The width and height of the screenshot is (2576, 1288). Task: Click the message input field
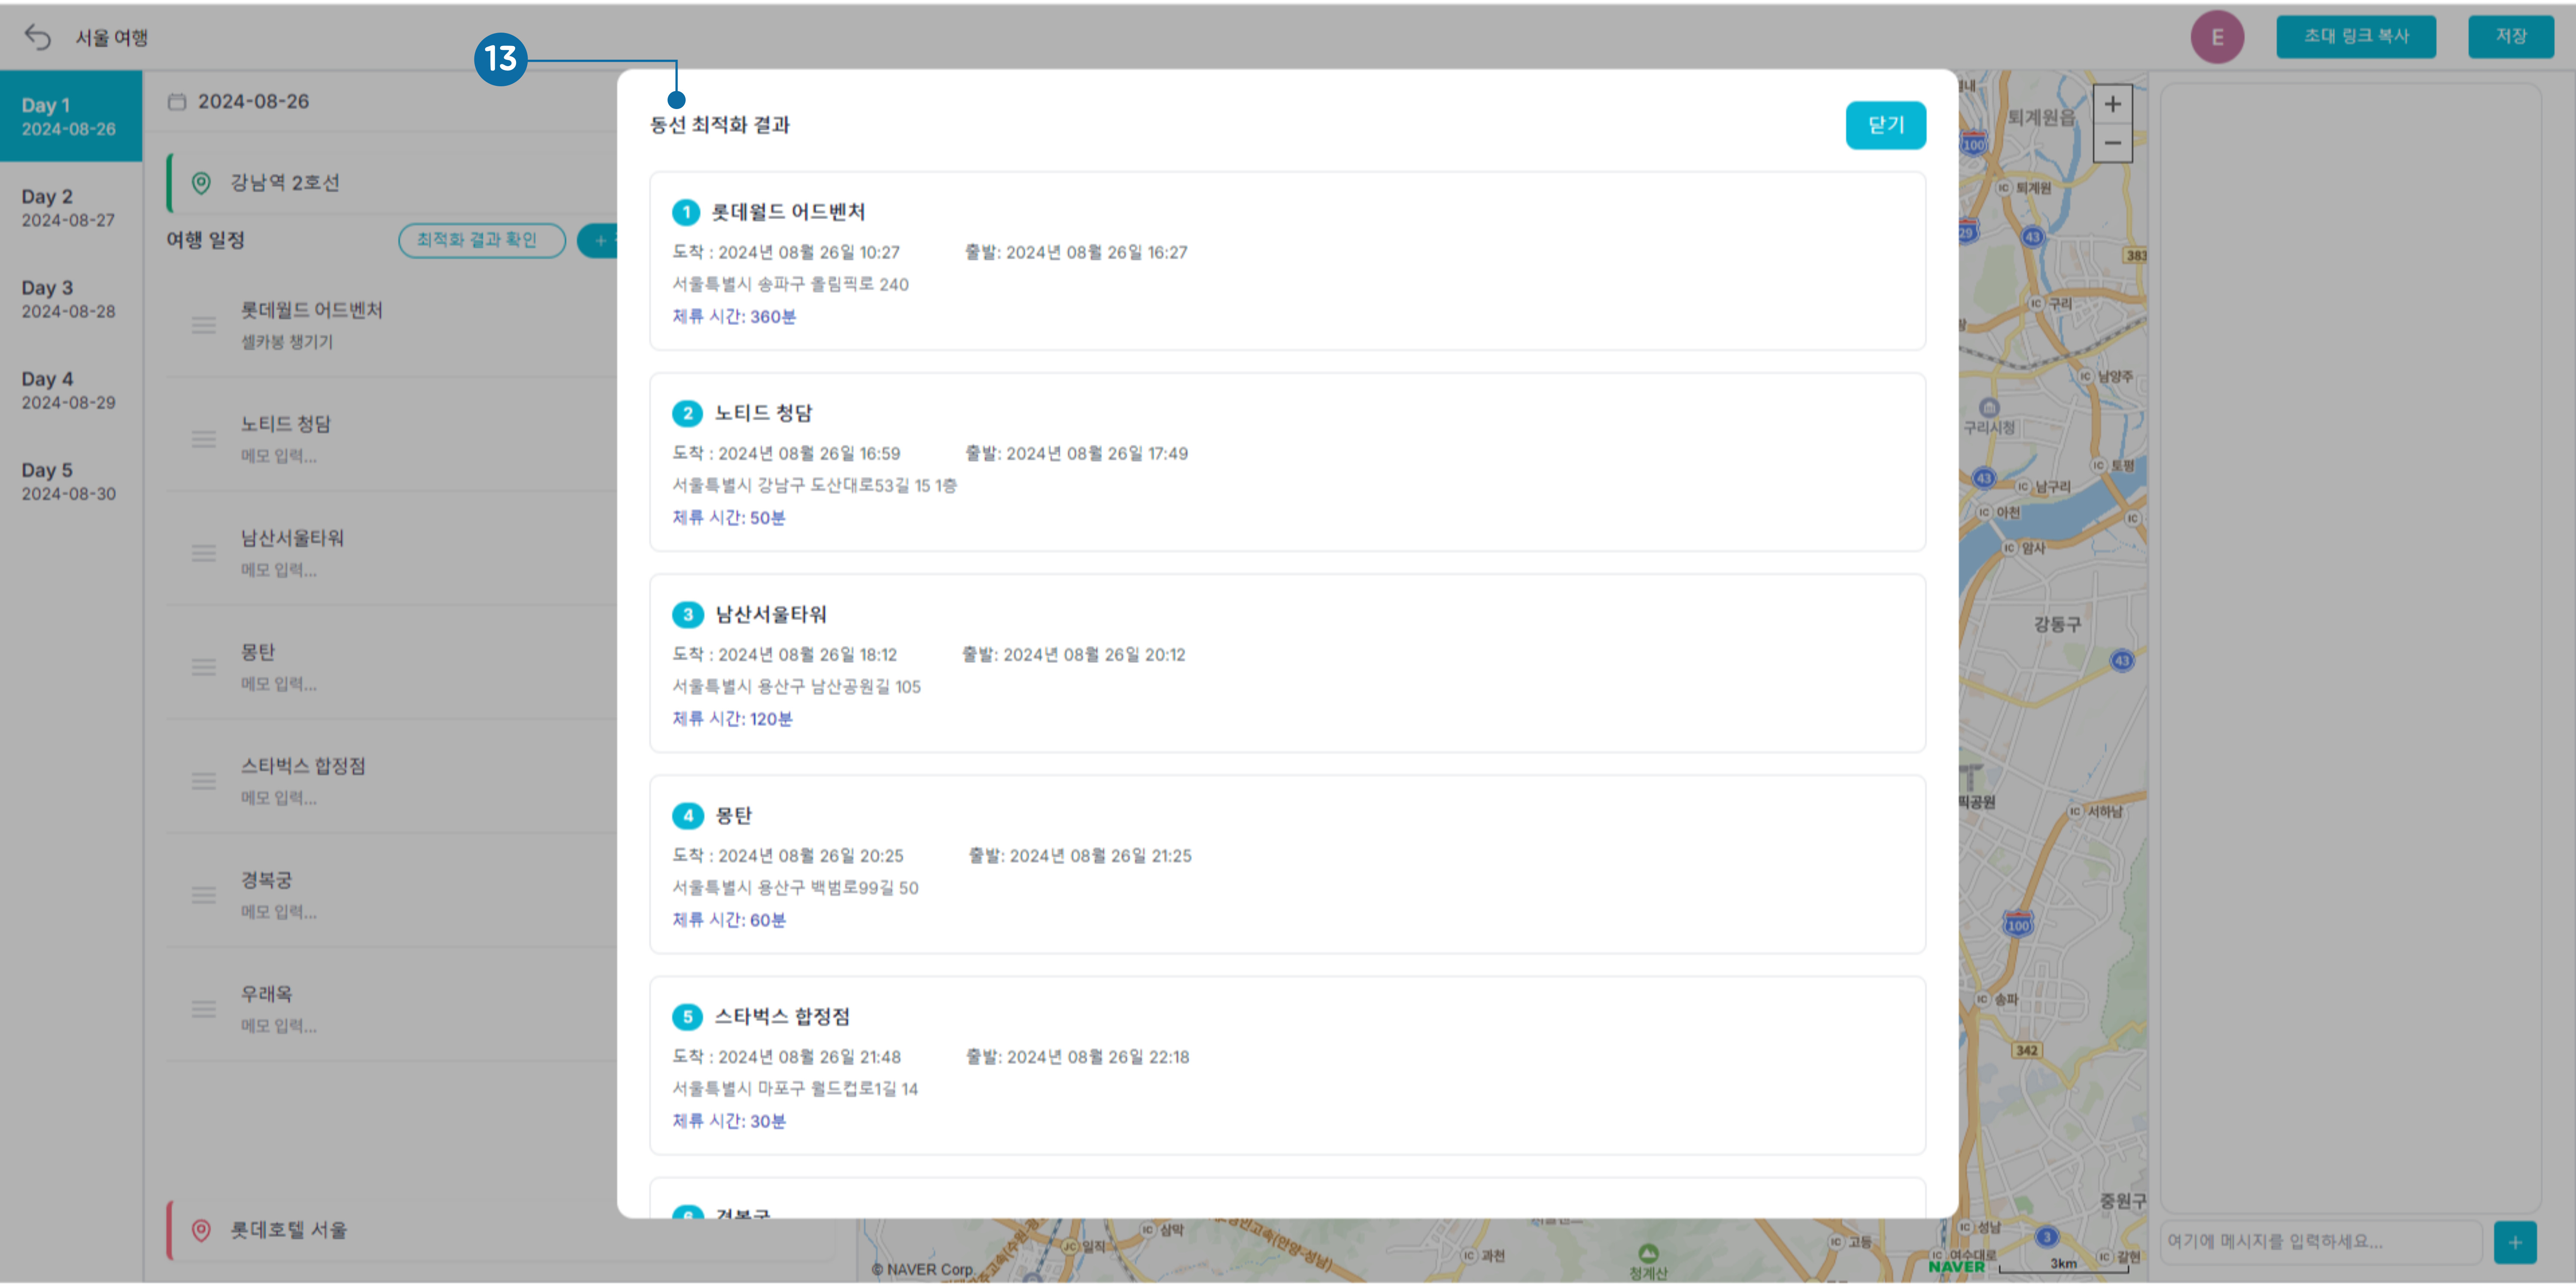point(2320,1241)
